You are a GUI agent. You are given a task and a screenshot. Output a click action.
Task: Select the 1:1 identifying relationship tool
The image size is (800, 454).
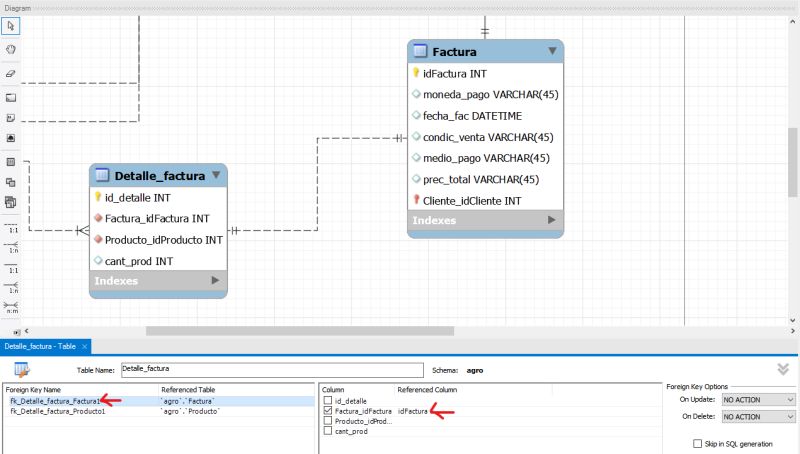click(11, 267)
